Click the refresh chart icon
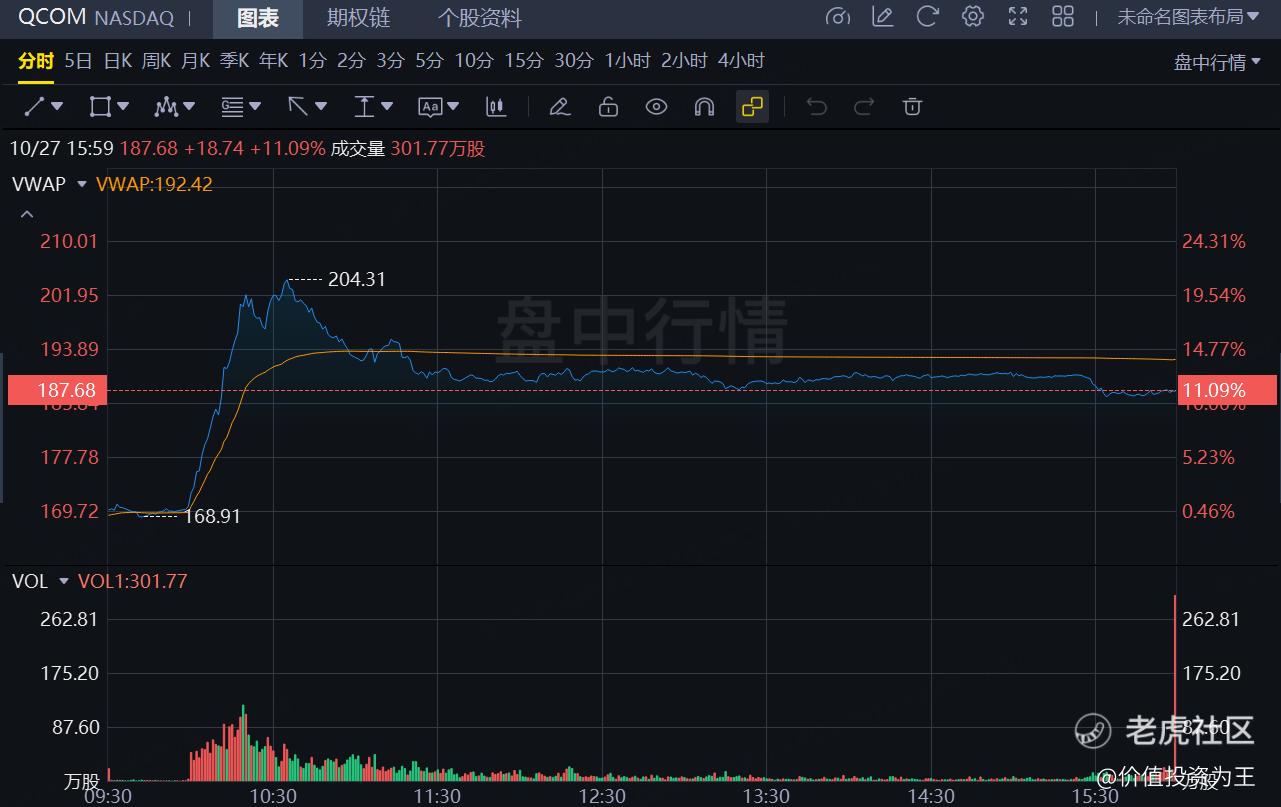This screenshot has width=1281, height=807. pyautogui.click(x=926, y=16)
